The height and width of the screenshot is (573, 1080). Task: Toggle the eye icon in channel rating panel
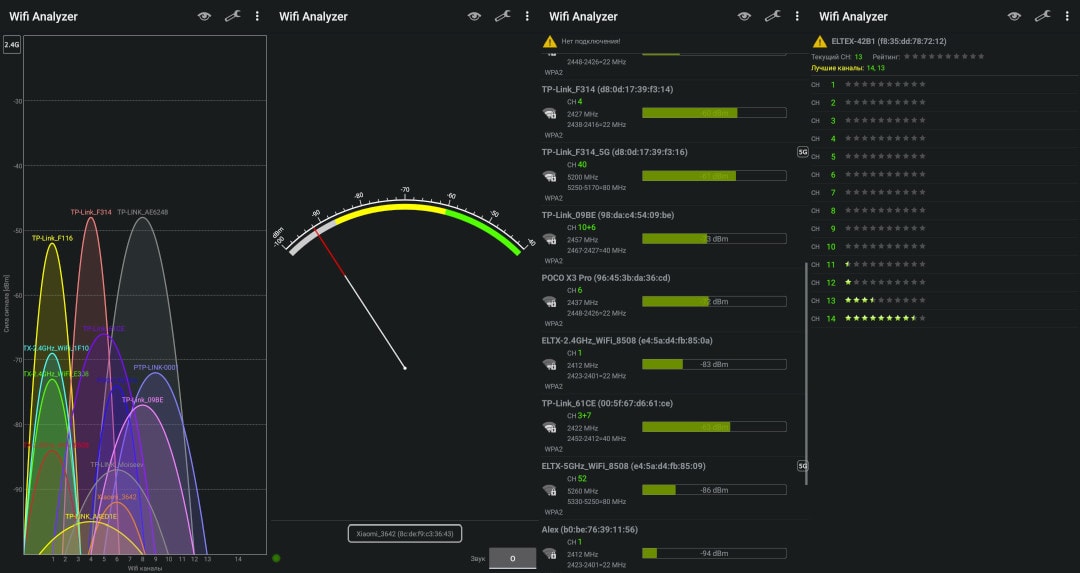click(1014, 16)
